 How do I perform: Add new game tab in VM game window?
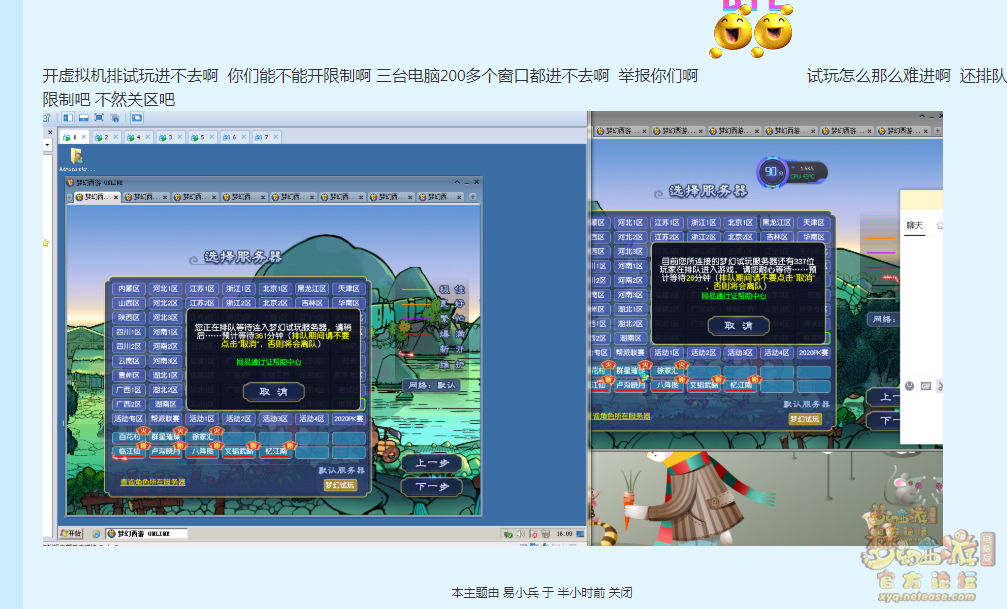[x=473, y=197]
